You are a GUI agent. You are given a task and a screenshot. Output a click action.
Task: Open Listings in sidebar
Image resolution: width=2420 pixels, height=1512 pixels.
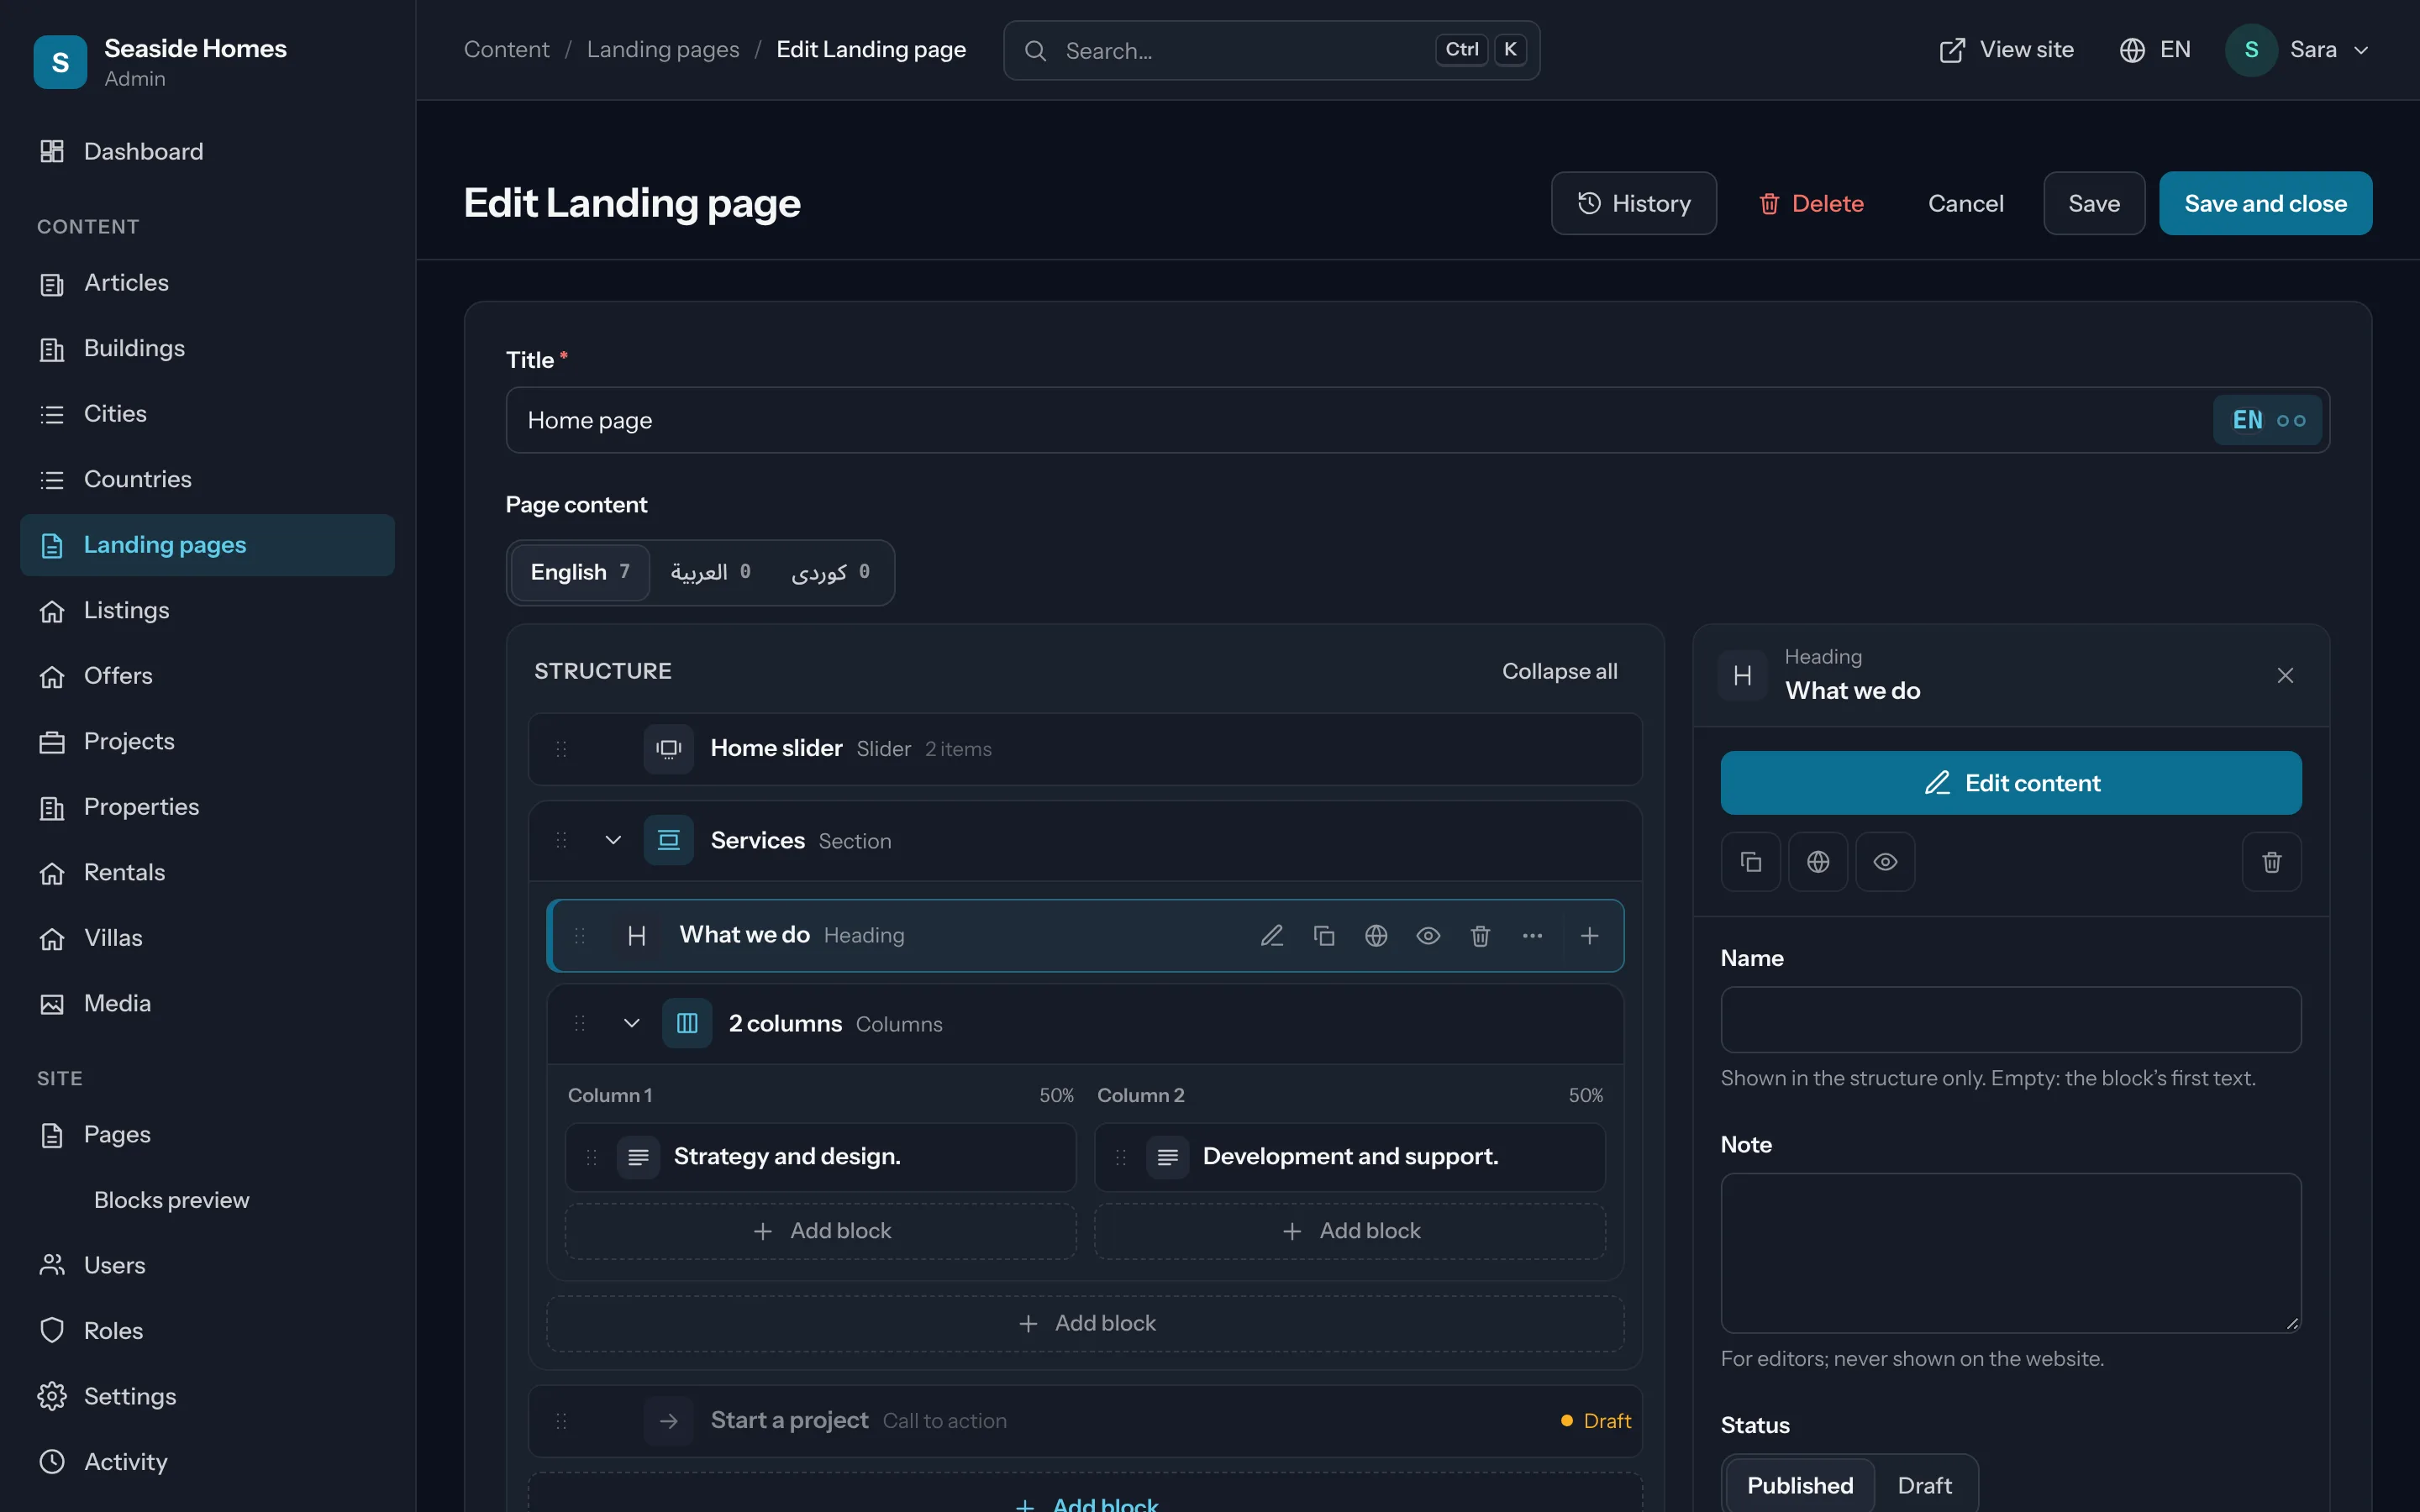(207, 610)
